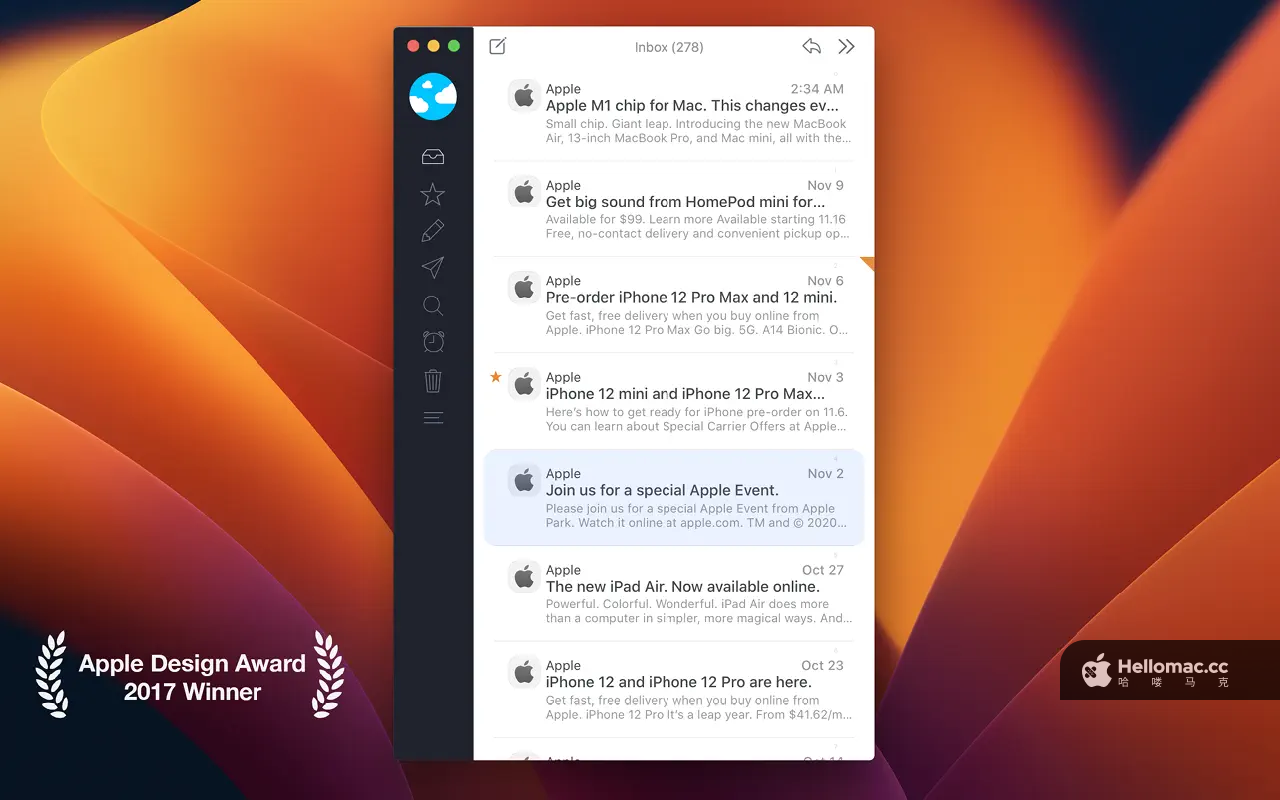Image resolution: width=1280 pixels, height=800 pixels.
Task: Open Sent via paper plane icon
Action: pos(433,268)
